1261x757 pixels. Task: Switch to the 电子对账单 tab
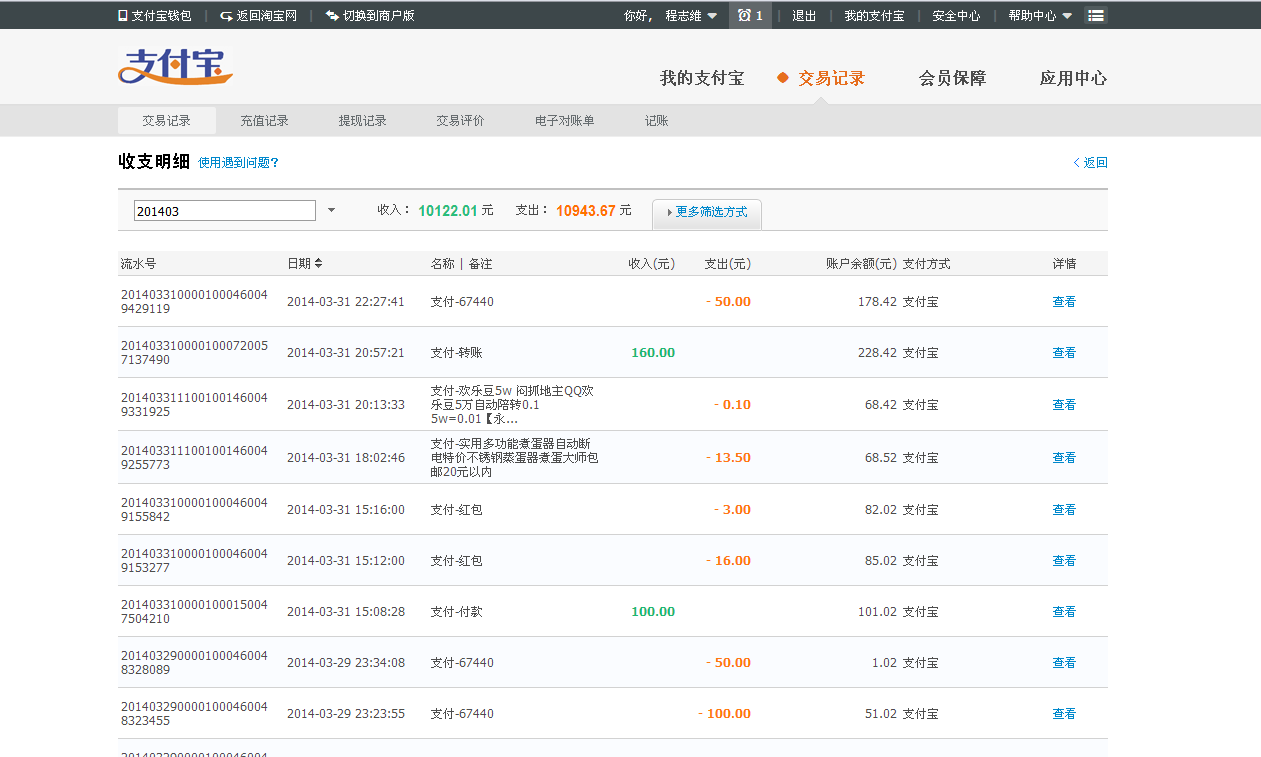click(565, 121)
